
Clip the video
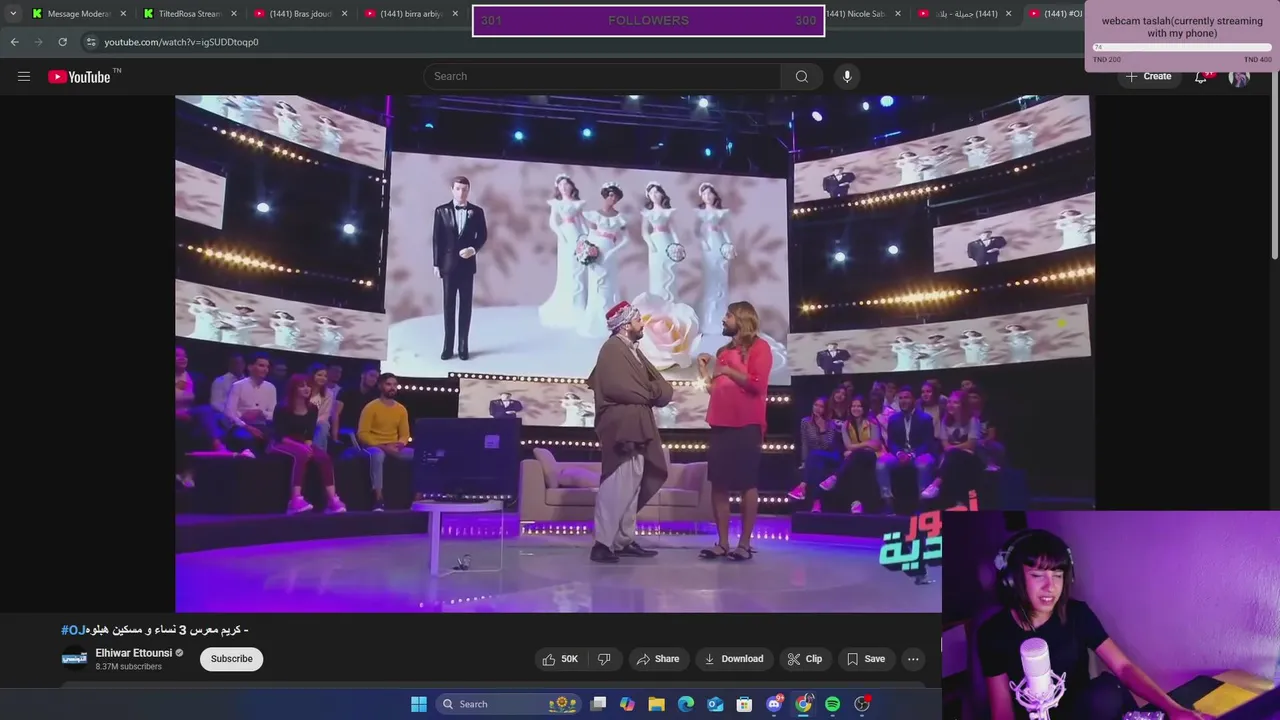805,659
